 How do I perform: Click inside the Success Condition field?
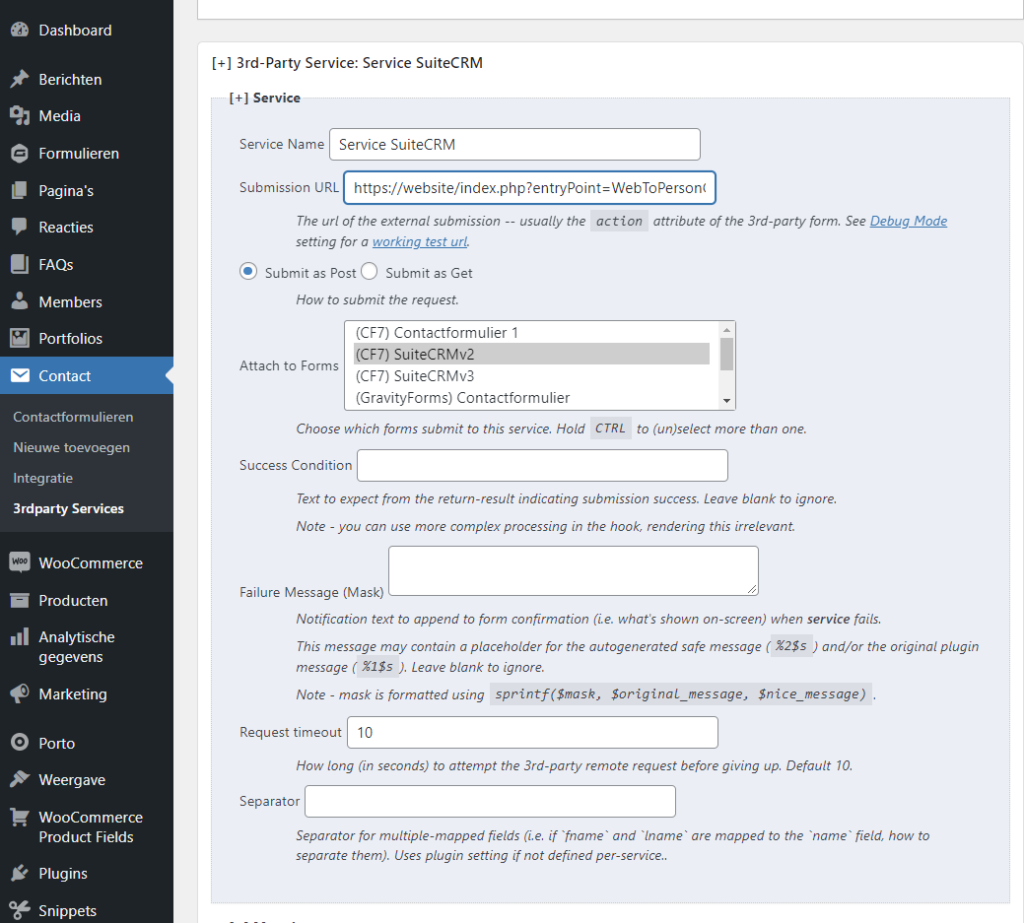(540, 465)
